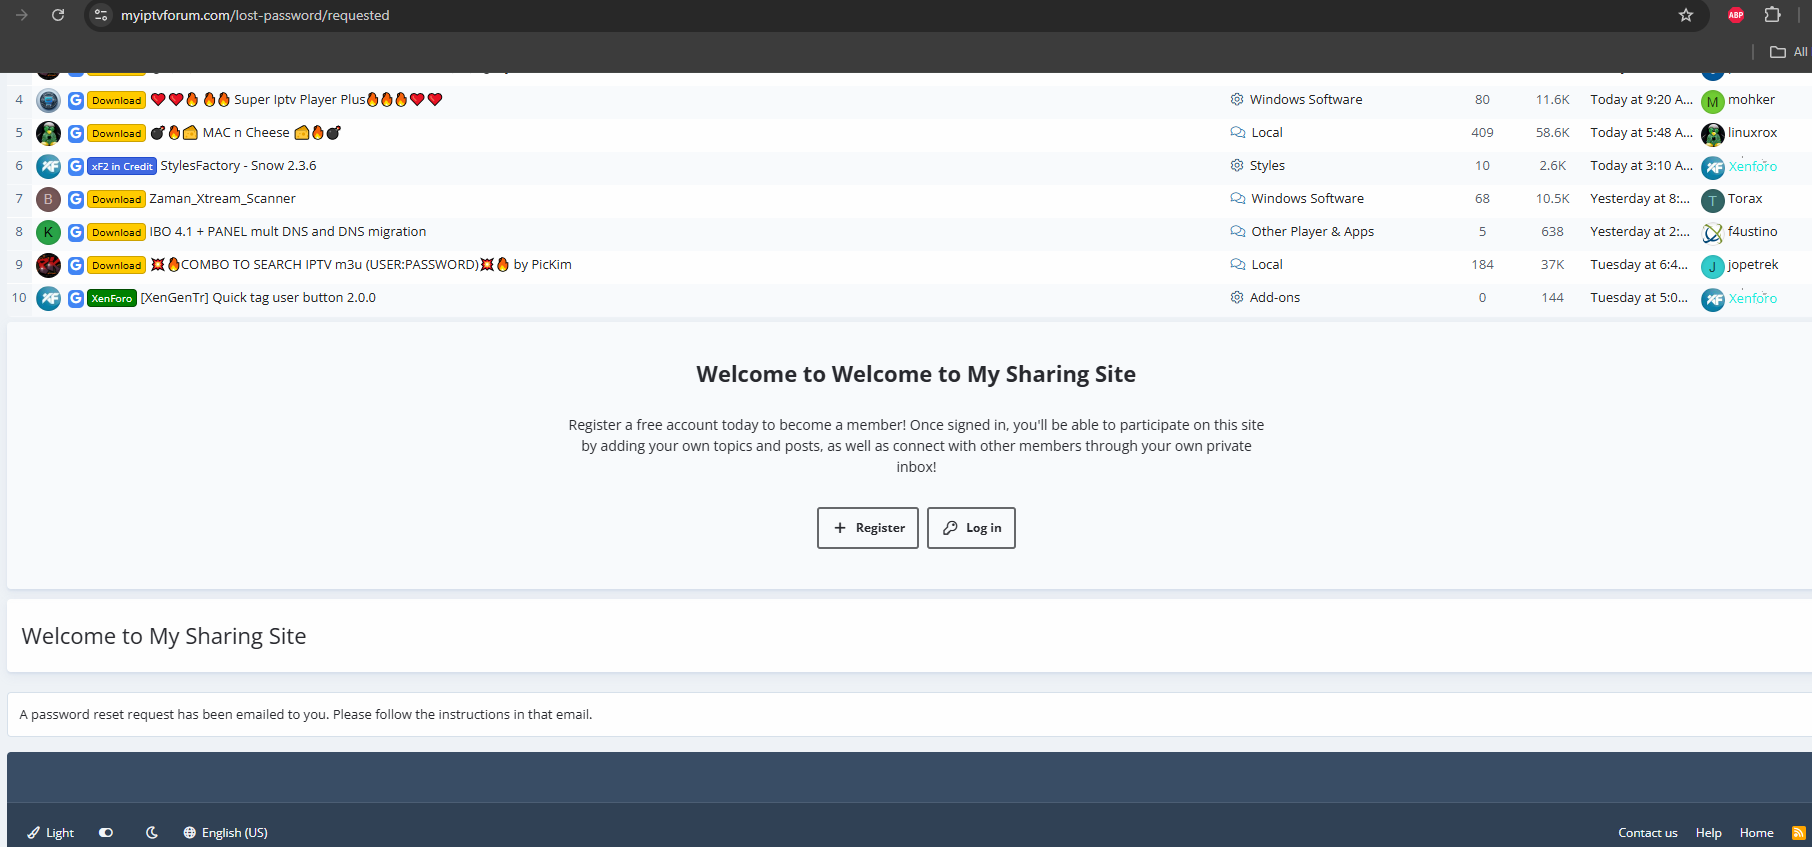Open the browser Extensions puzzle icon
This screenshot has width=1812, height=847.
coord(1772,15)
